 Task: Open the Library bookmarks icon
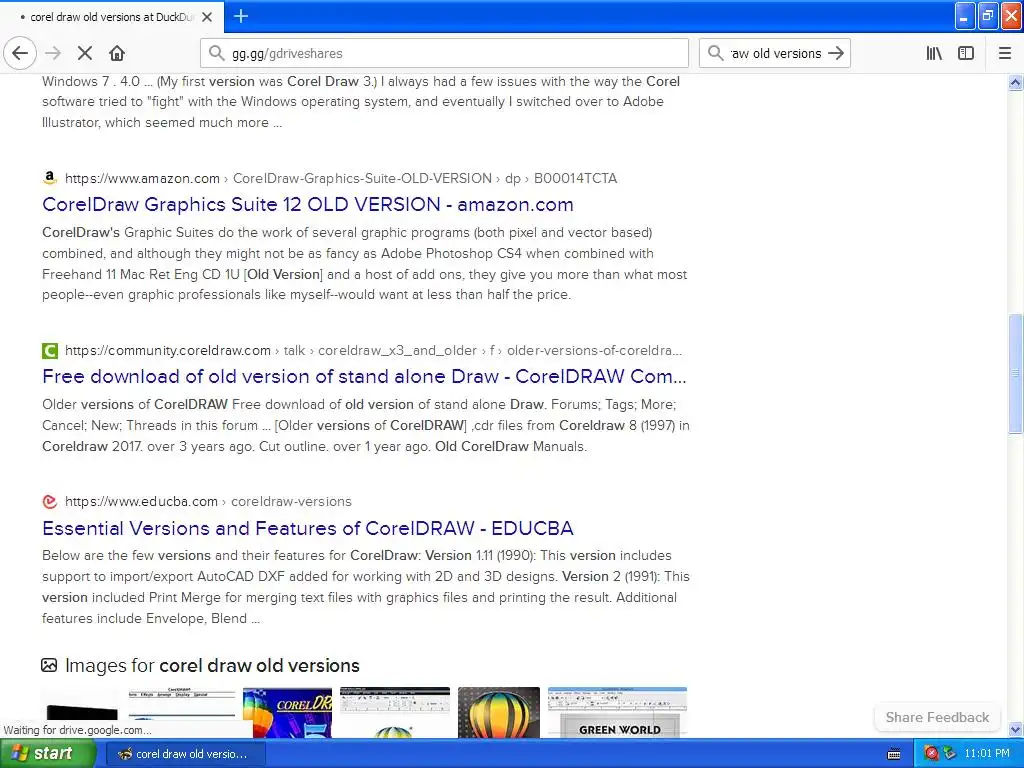934,54
